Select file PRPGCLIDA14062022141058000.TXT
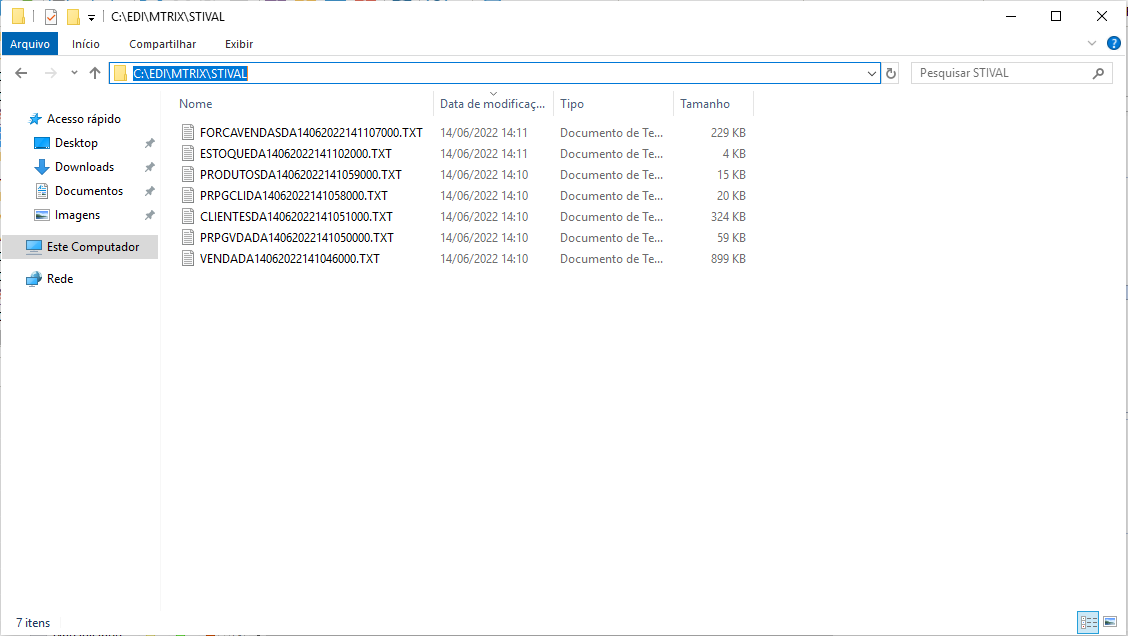1128x636 pixels. 294,196
